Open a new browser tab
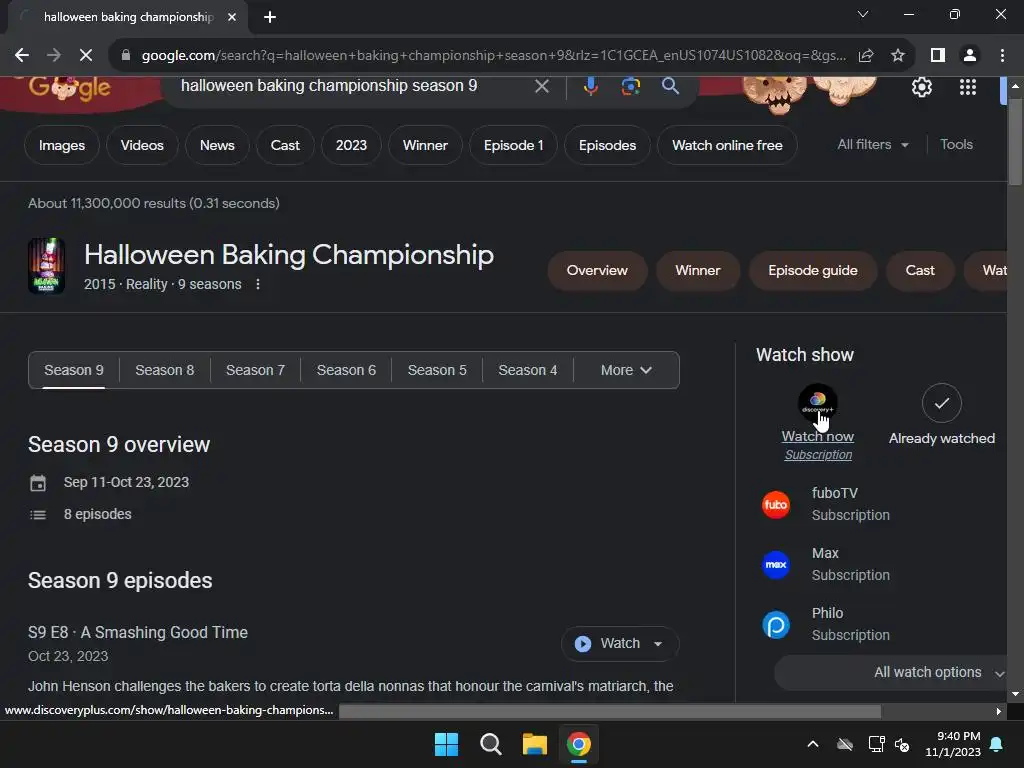 tap(270, 17)
